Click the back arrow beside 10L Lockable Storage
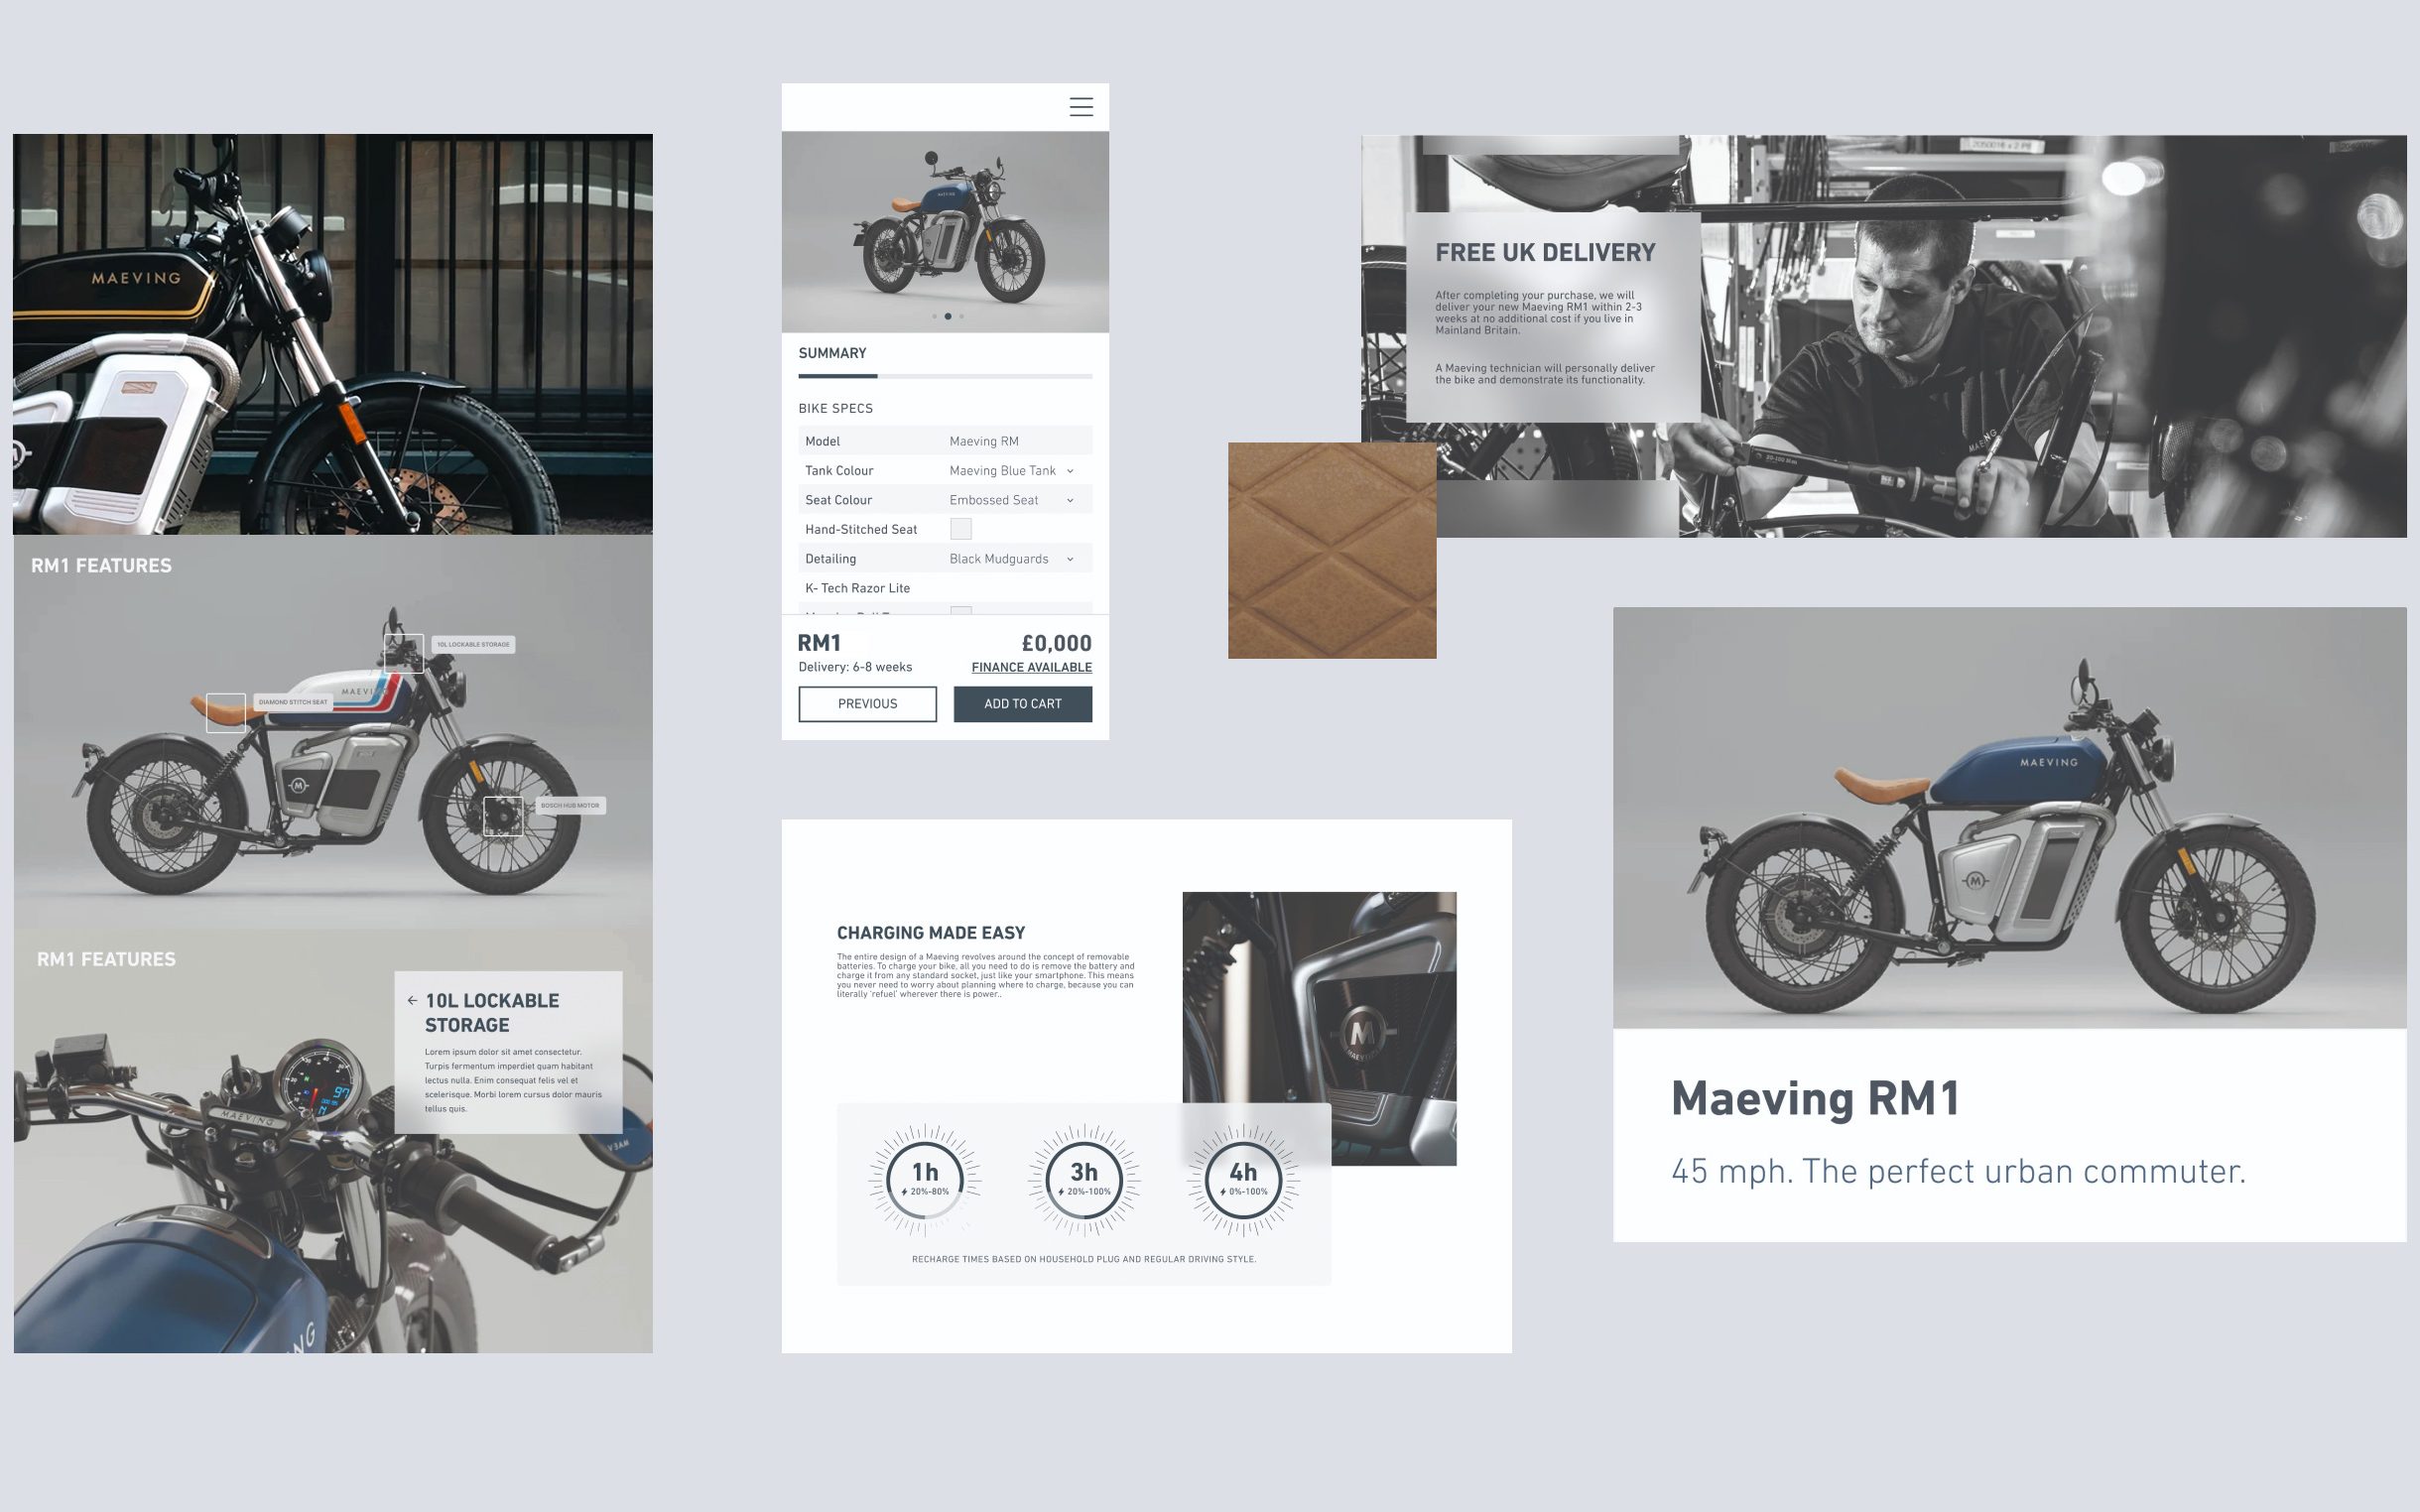 [412, 1000]
